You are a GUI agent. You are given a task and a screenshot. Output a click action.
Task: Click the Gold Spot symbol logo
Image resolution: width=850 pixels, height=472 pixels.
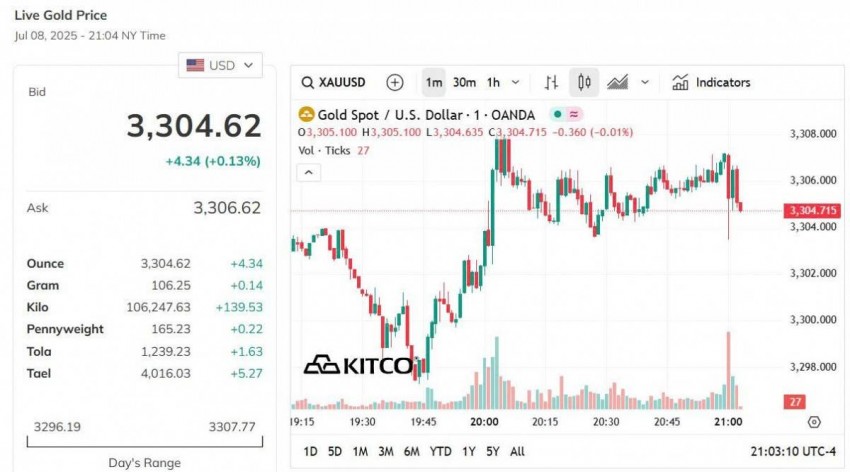pos(307,115)
